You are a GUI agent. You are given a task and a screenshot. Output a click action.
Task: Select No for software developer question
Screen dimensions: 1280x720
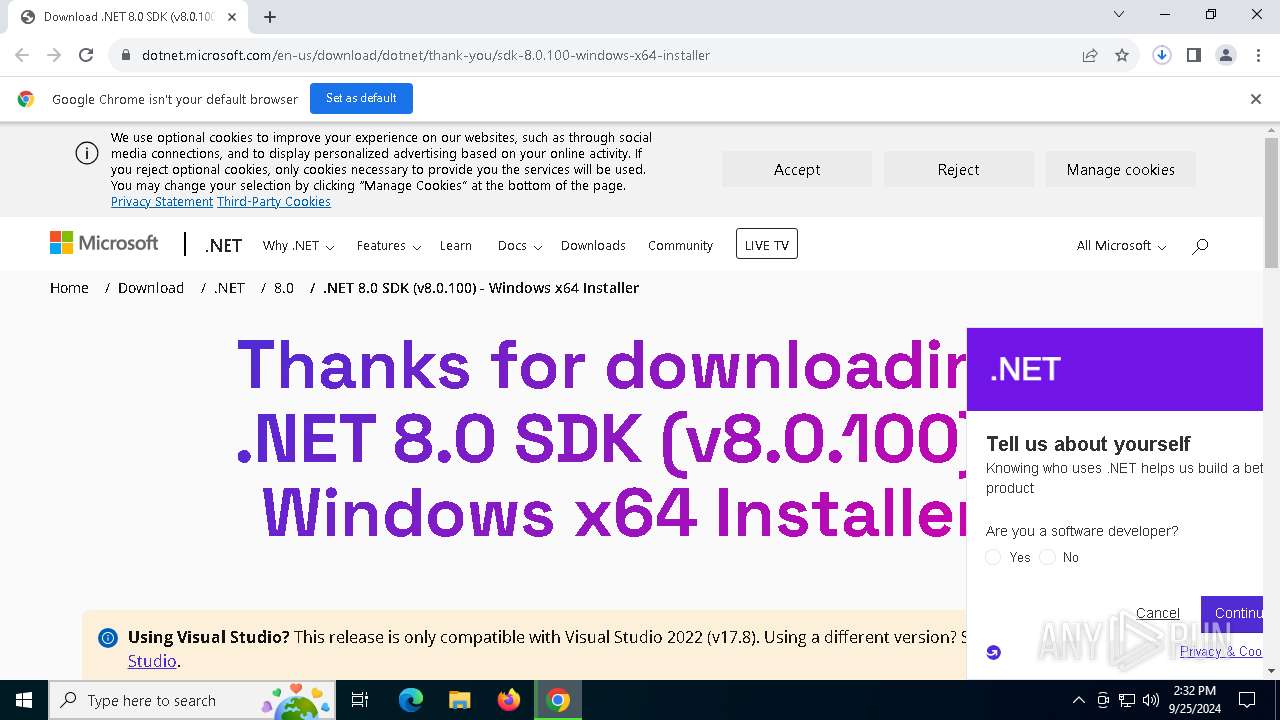1047,557
